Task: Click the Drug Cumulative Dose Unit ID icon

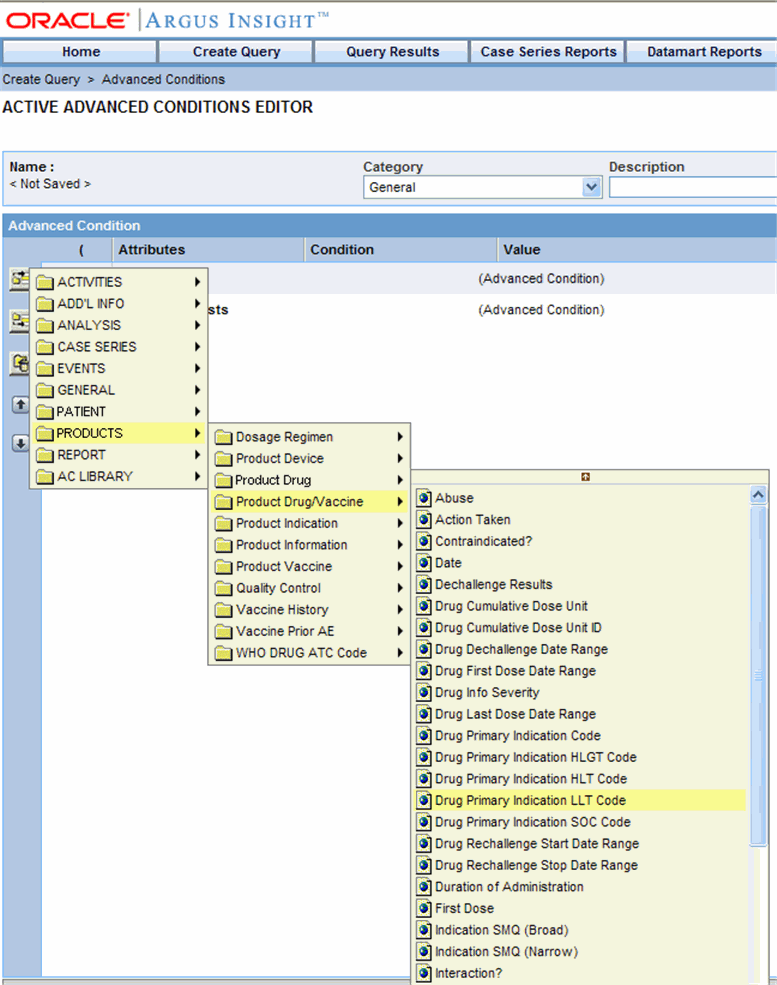Action: 424,628
